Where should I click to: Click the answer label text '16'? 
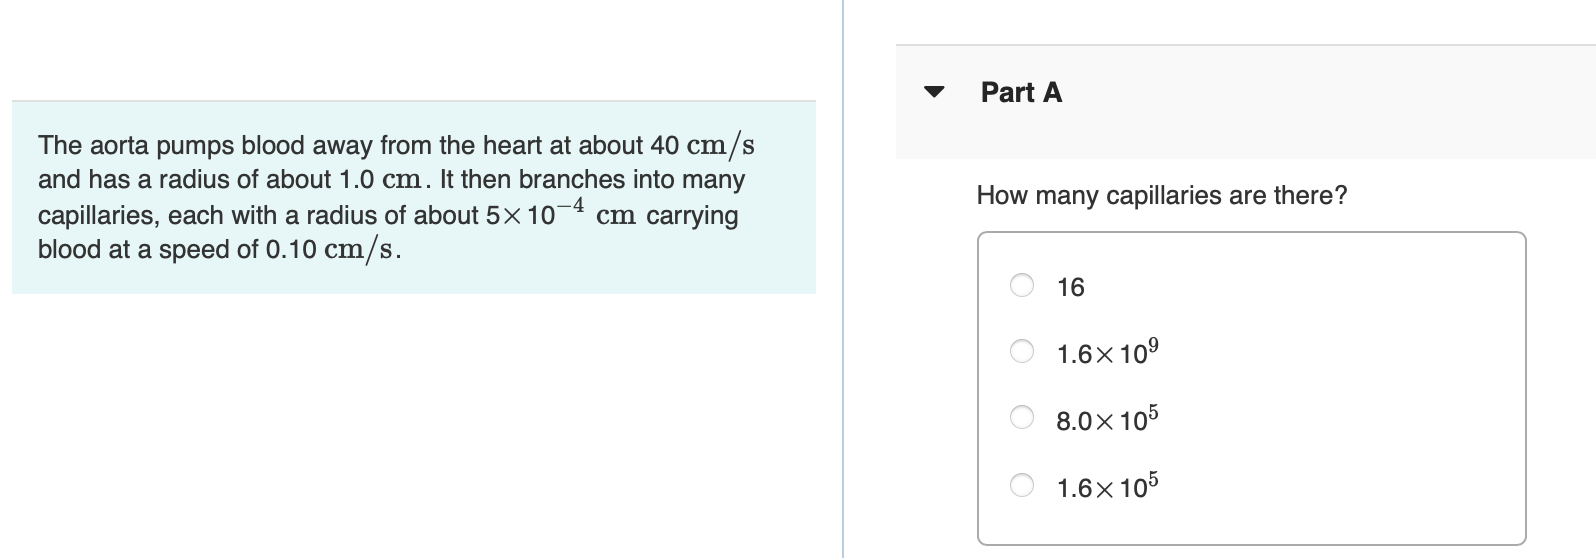coord(1070,288)
